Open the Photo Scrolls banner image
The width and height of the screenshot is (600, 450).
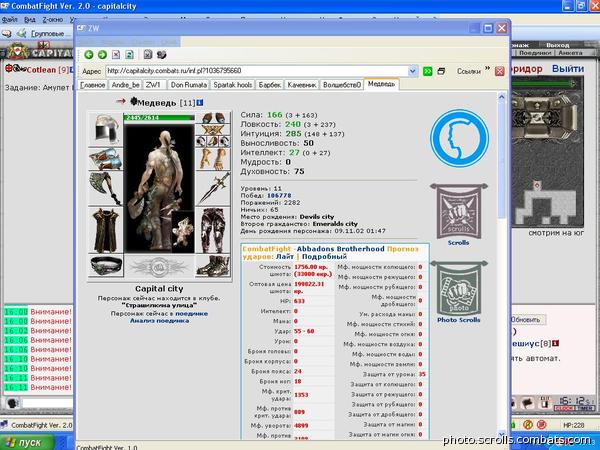(x=458, y=288)
